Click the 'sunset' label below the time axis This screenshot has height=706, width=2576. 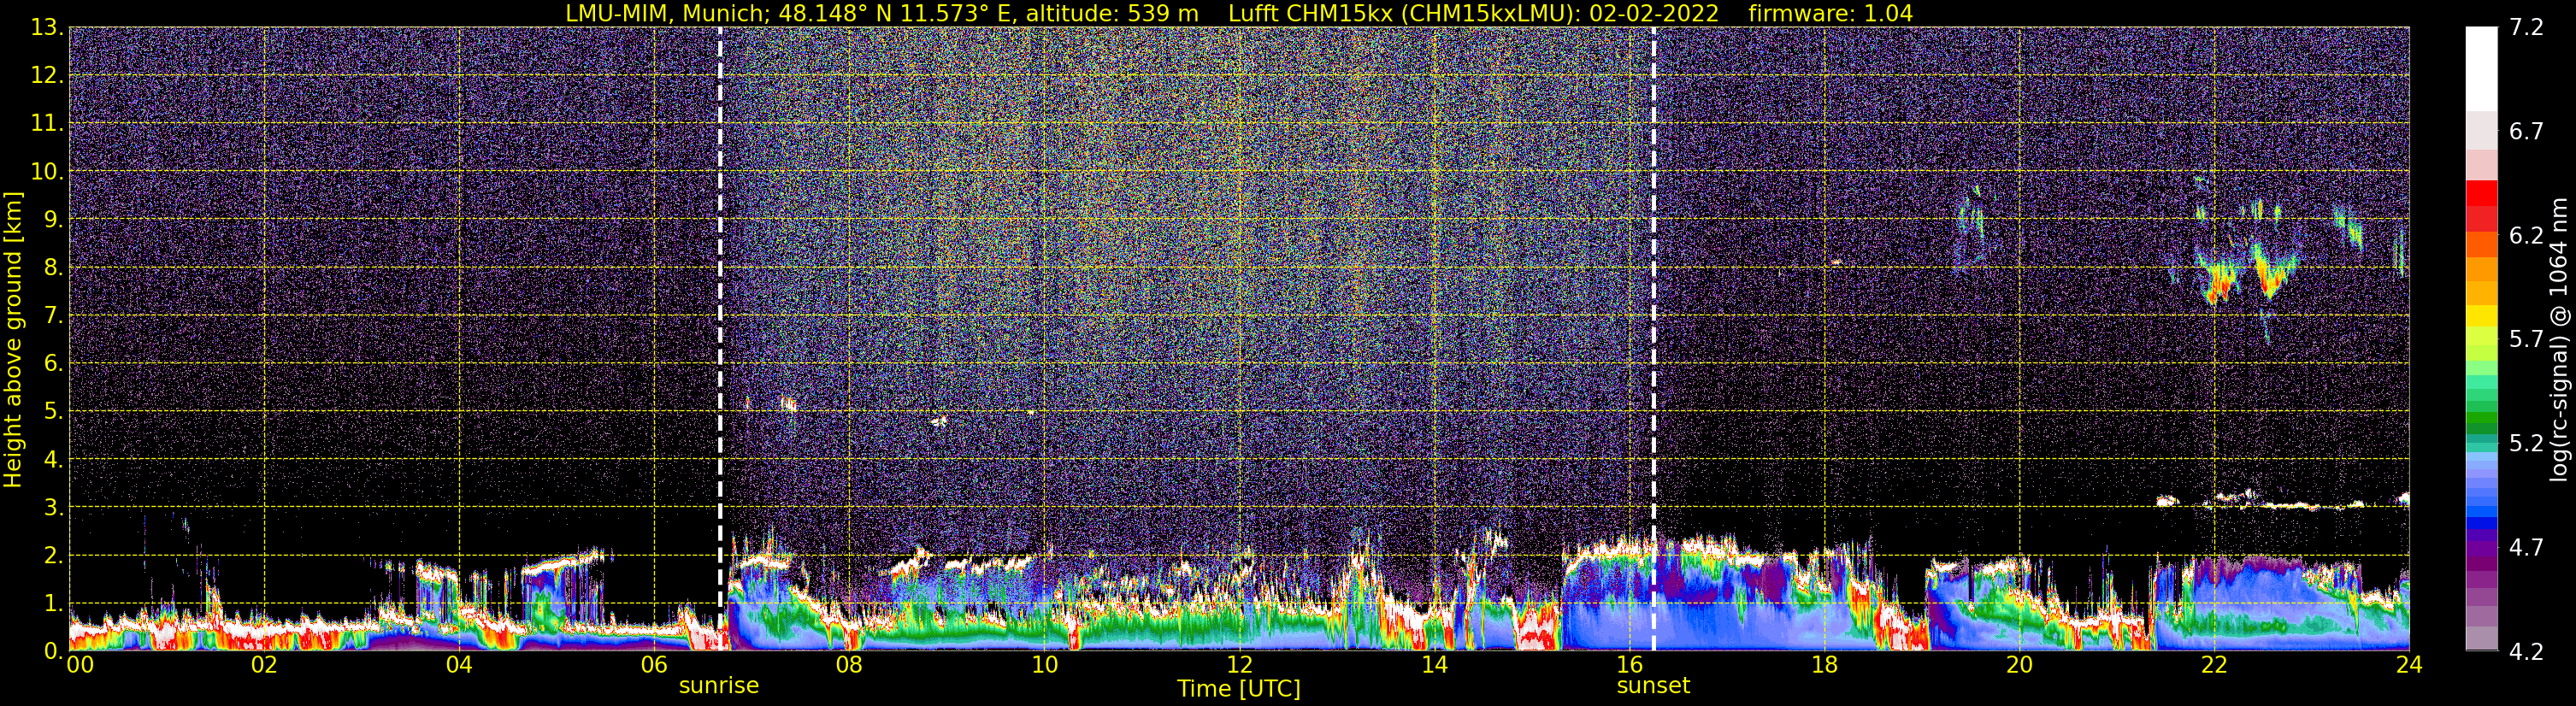[1653, 686]
